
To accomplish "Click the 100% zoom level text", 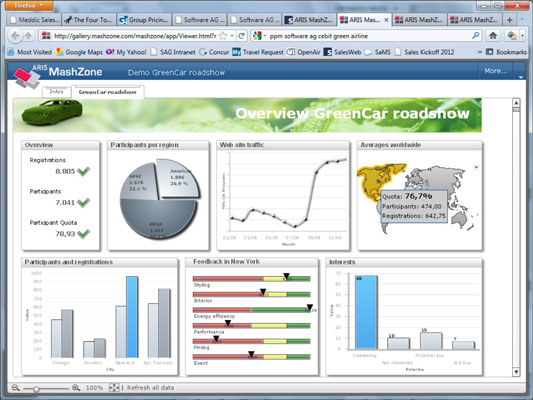I will point(94,387).
